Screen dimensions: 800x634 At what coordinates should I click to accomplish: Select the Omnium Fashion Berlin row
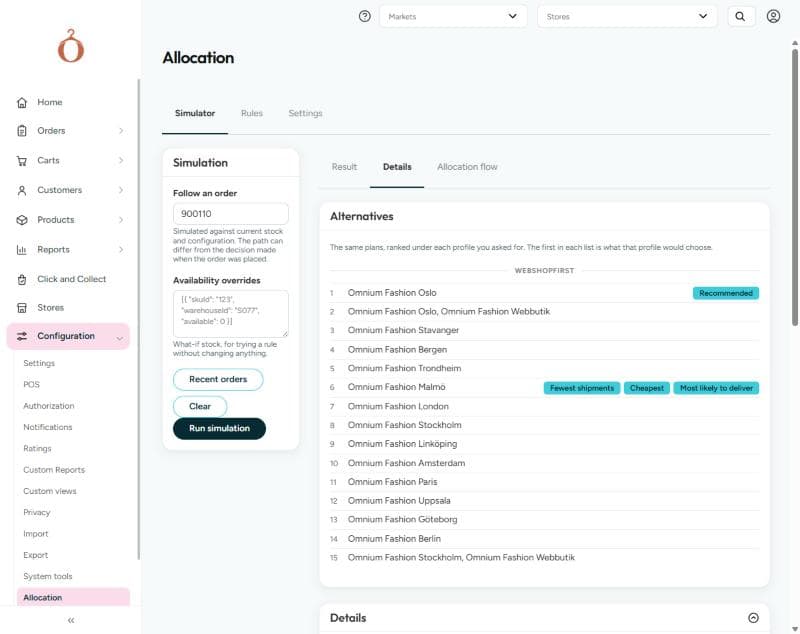click(544, 539)
